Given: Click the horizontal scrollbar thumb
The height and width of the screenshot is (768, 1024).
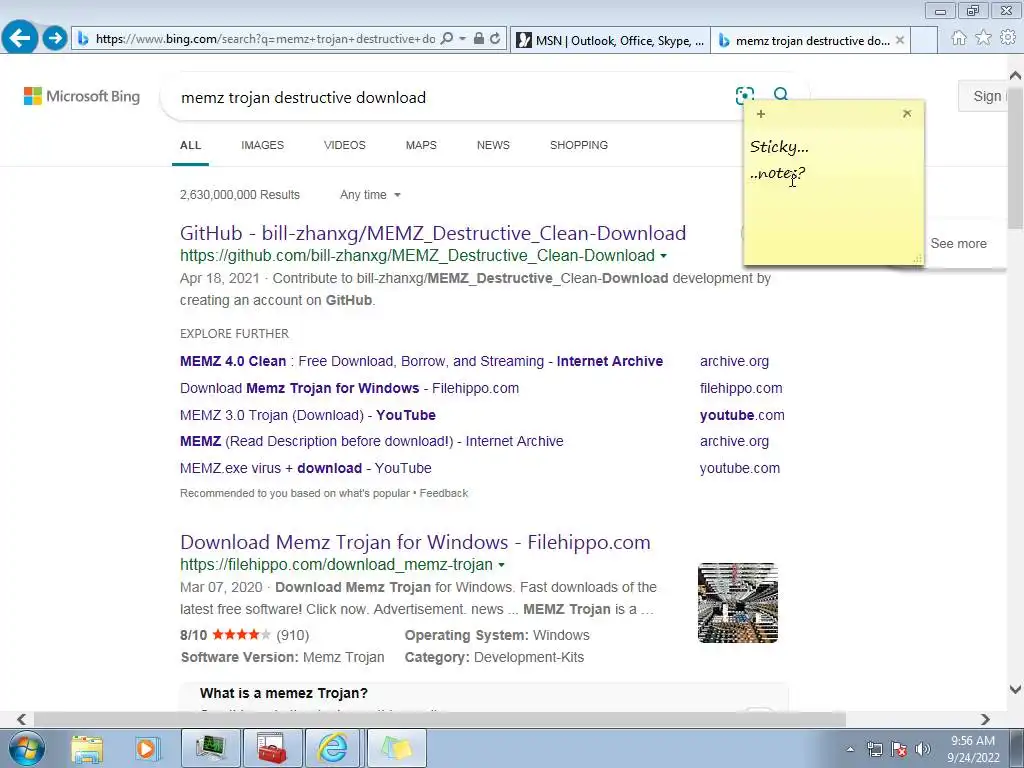Looking at the screenshot, I should pos(440,719).
